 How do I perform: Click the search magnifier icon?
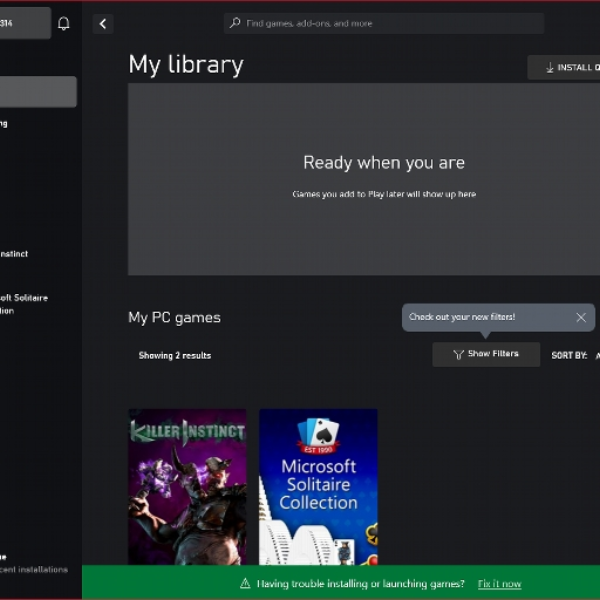tap(235, 23)
